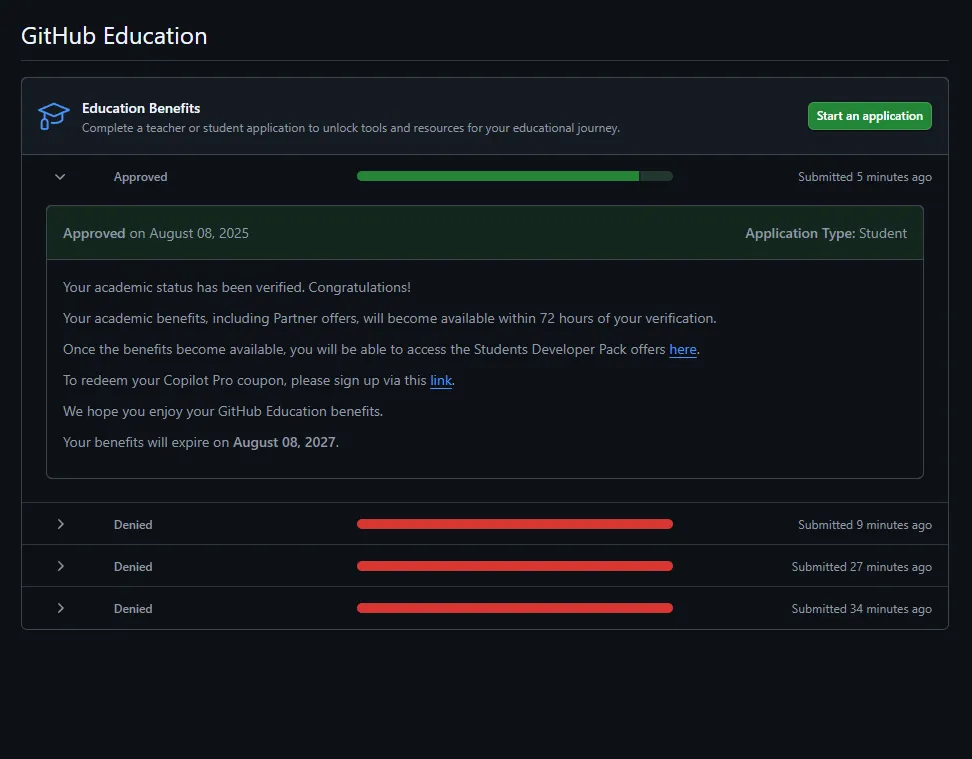The height and width of the screenshot is (759, 972).
Task: Click the 'Approved on August 08, 2025' header
Action: [156, 233]
